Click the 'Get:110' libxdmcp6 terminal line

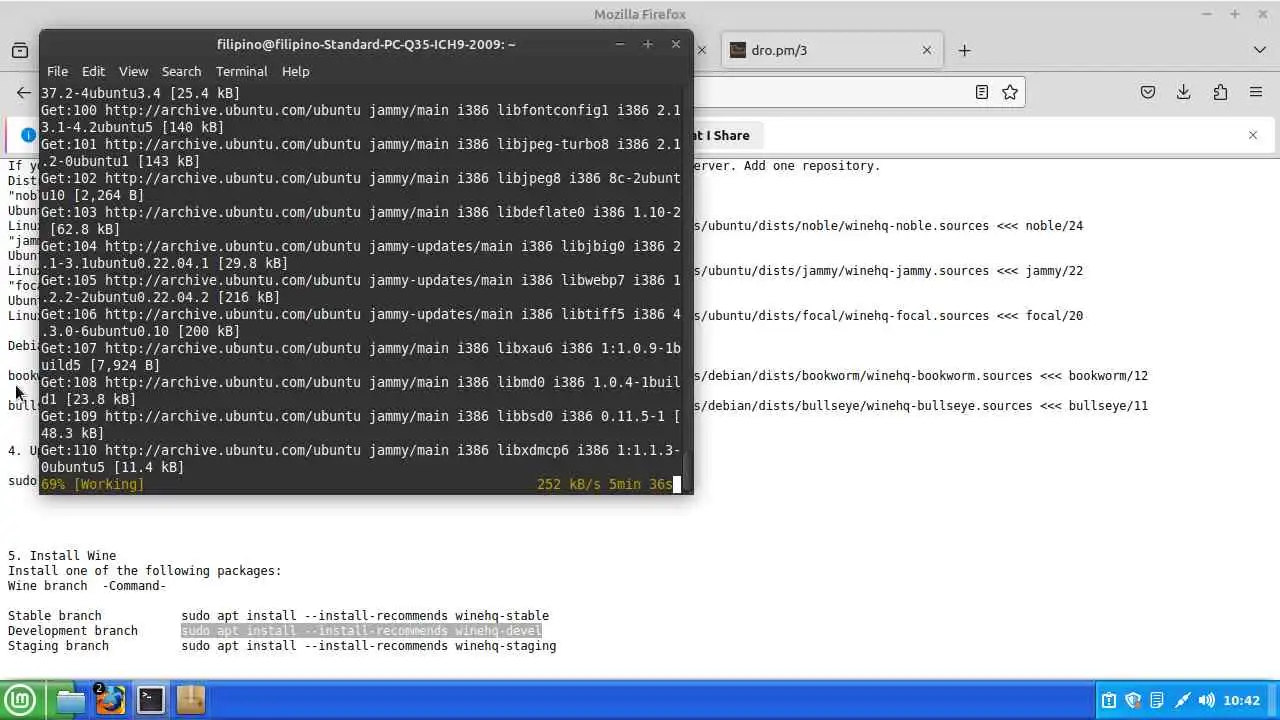point(361,458)
